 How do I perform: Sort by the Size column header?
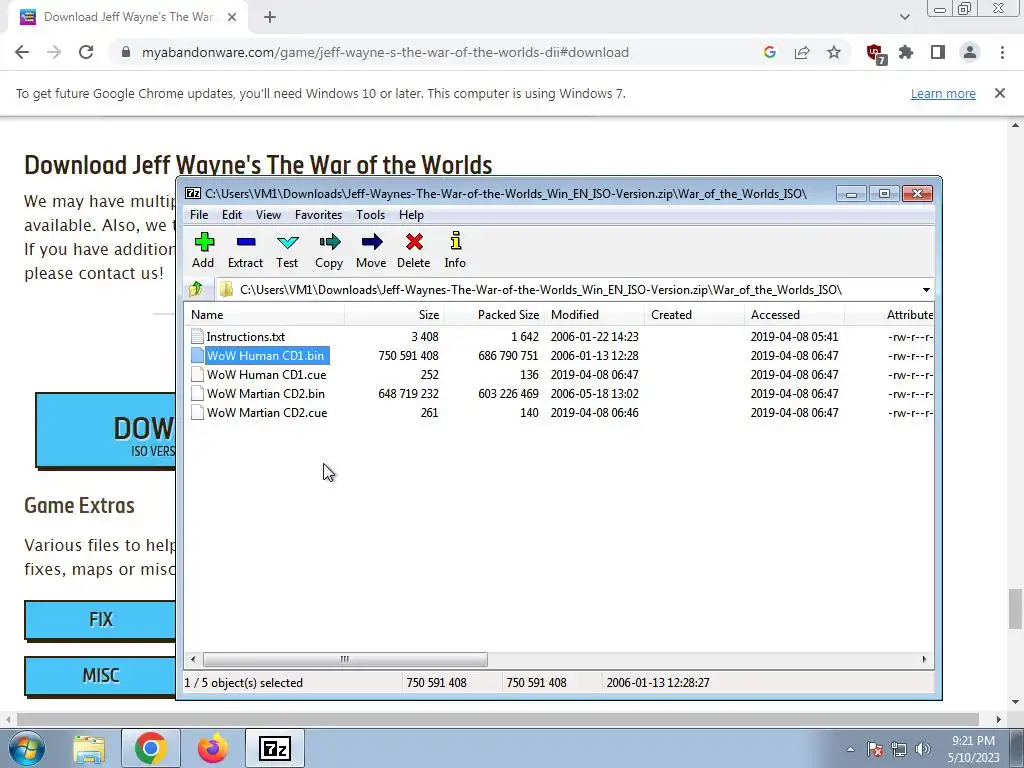click(x=394, y=315)
